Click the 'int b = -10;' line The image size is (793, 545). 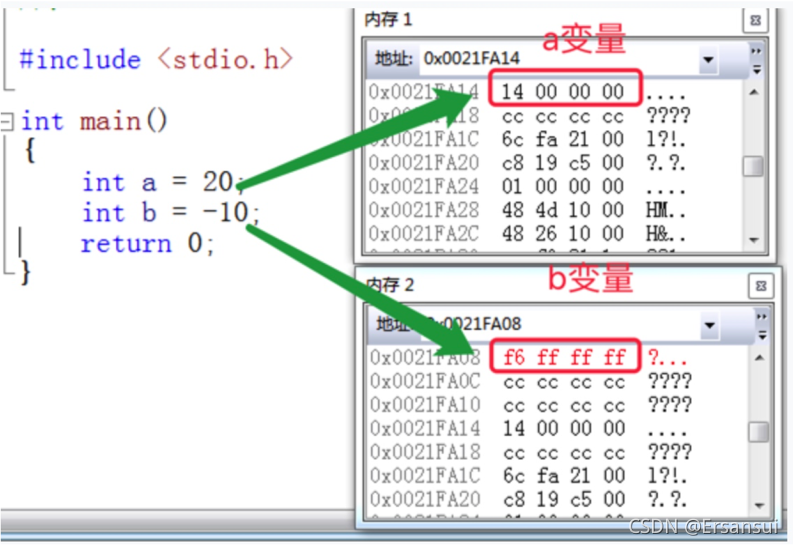click(171, 212)
